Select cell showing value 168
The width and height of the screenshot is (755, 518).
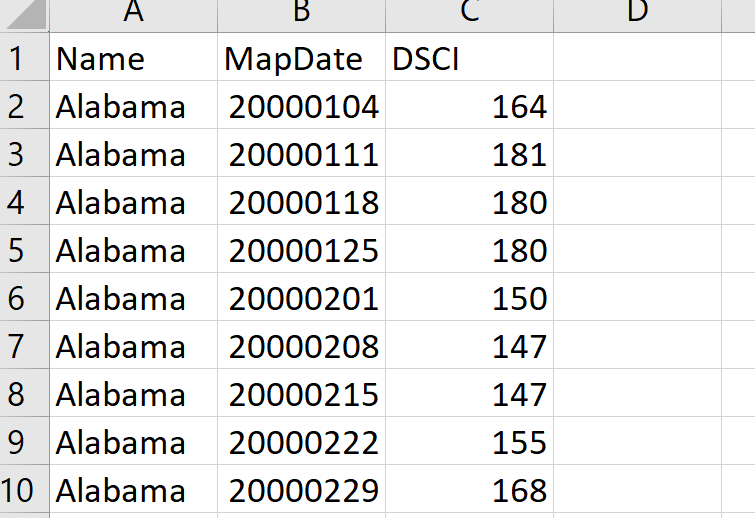pyautogui.click(x=469, y=490)
